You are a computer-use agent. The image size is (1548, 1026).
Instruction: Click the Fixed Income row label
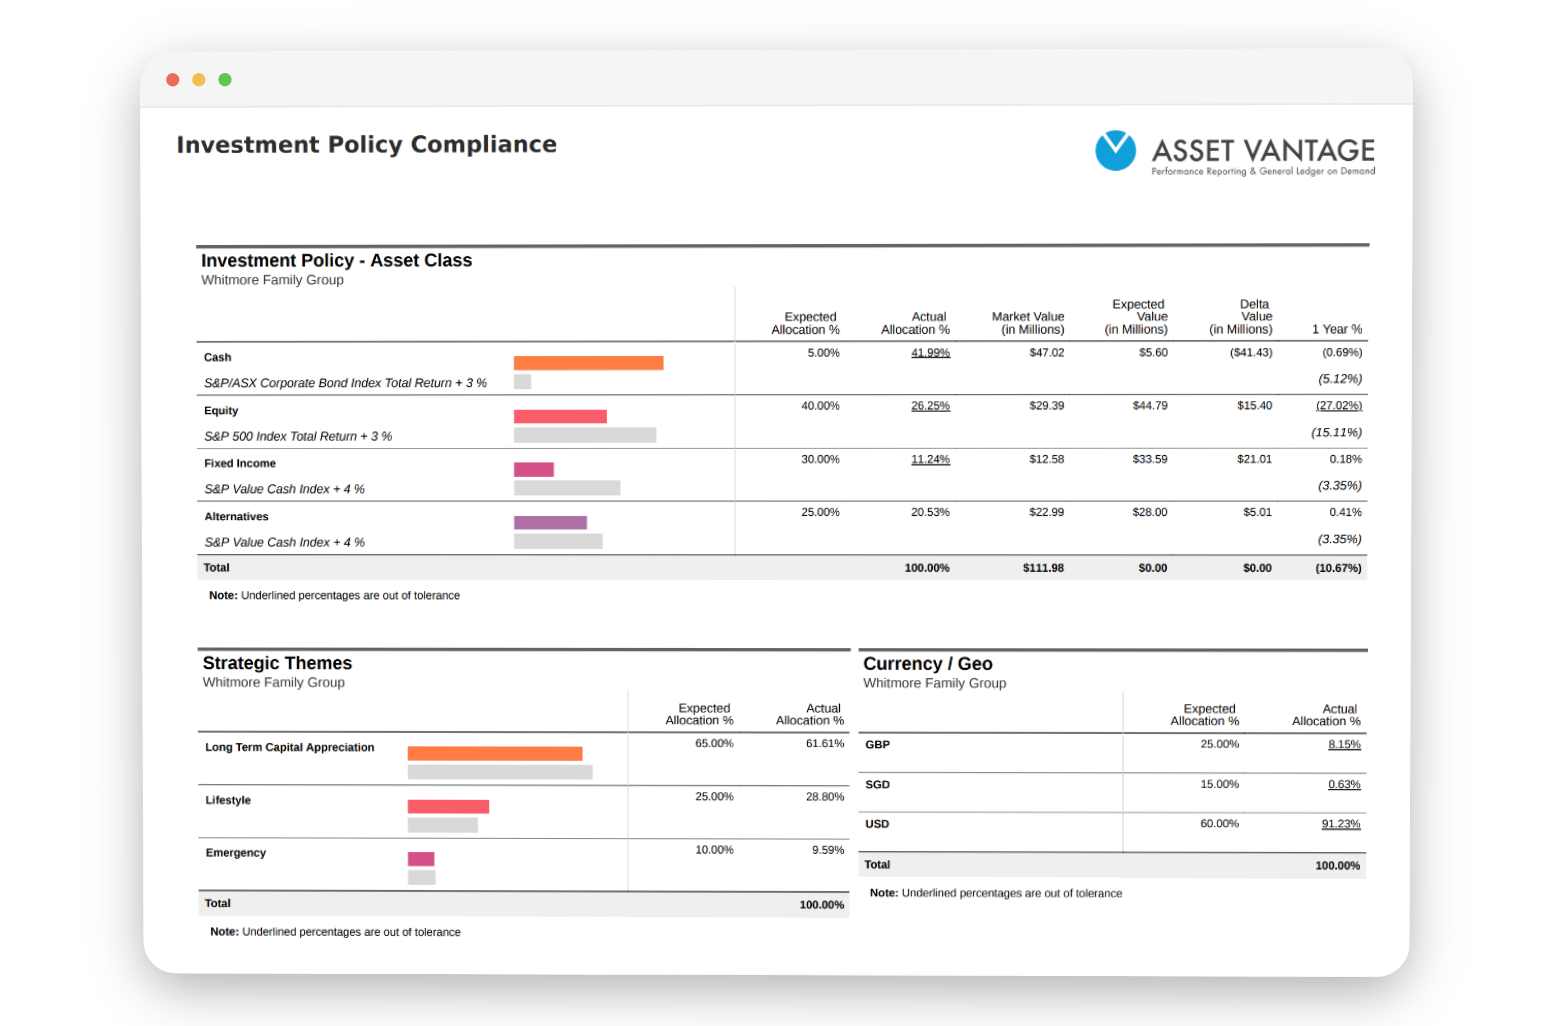point(240,463)
